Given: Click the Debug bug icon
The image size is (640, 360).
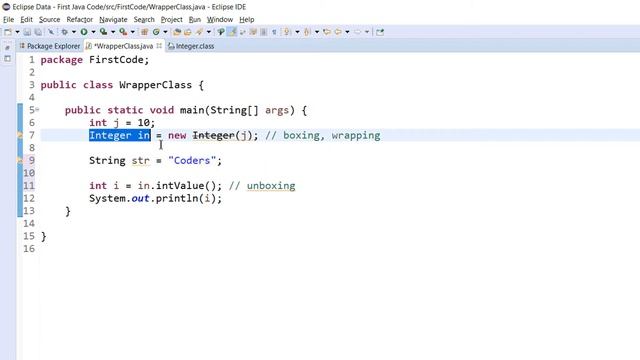Looking at the screenshot, I should coord(64,32).
